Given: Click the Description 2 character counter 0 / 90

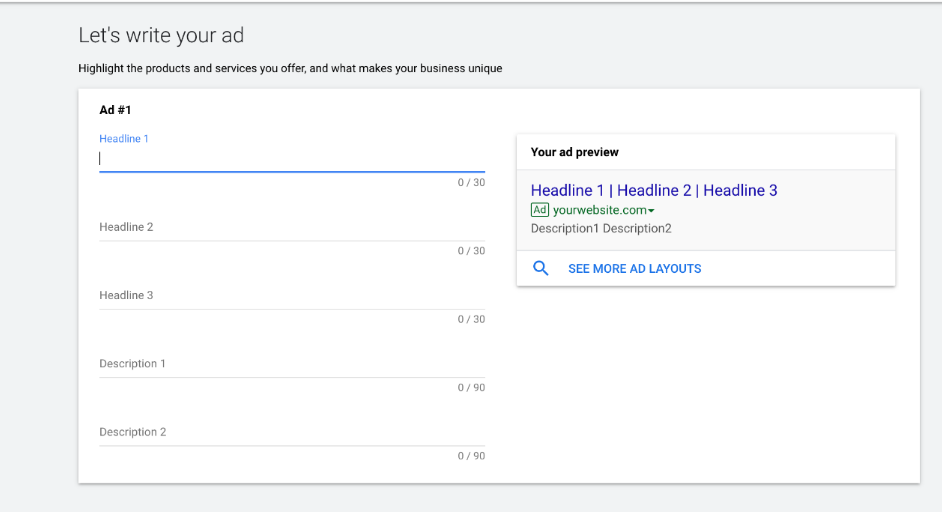Looking at the screenshot, I should coord(471,456).
